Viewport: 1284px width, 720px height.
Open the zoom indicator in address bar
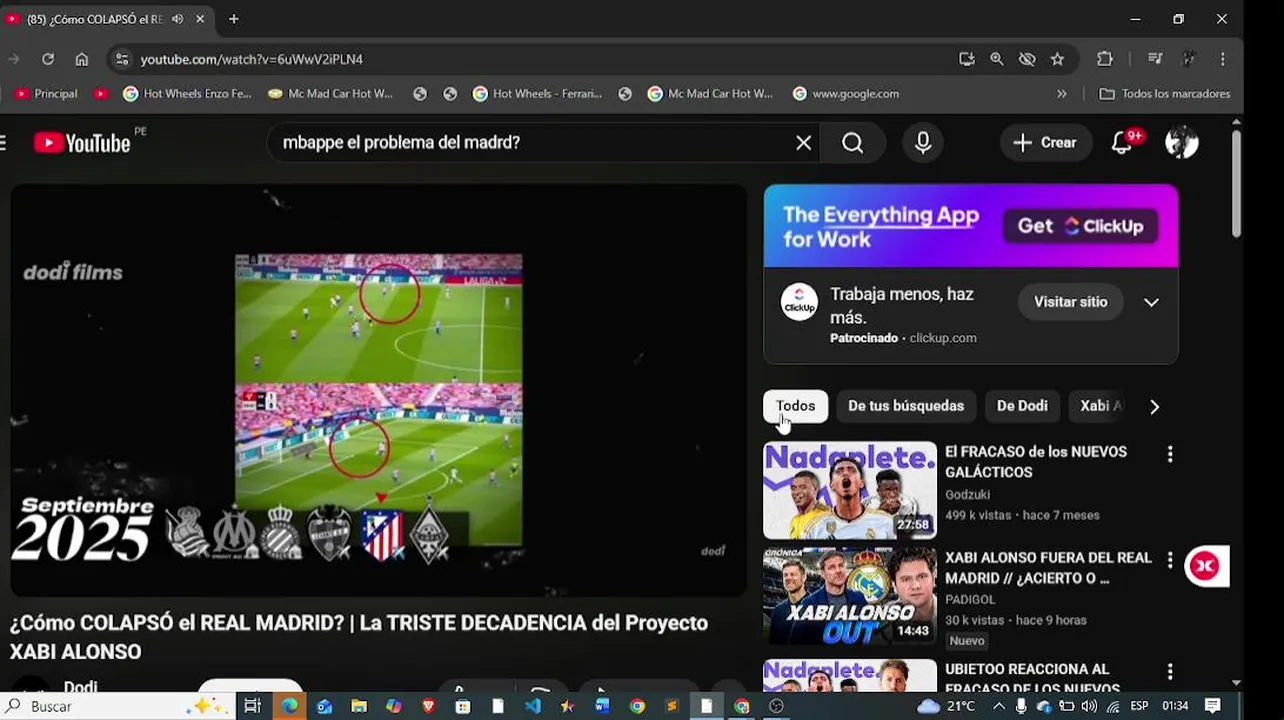tap(997, 59)
